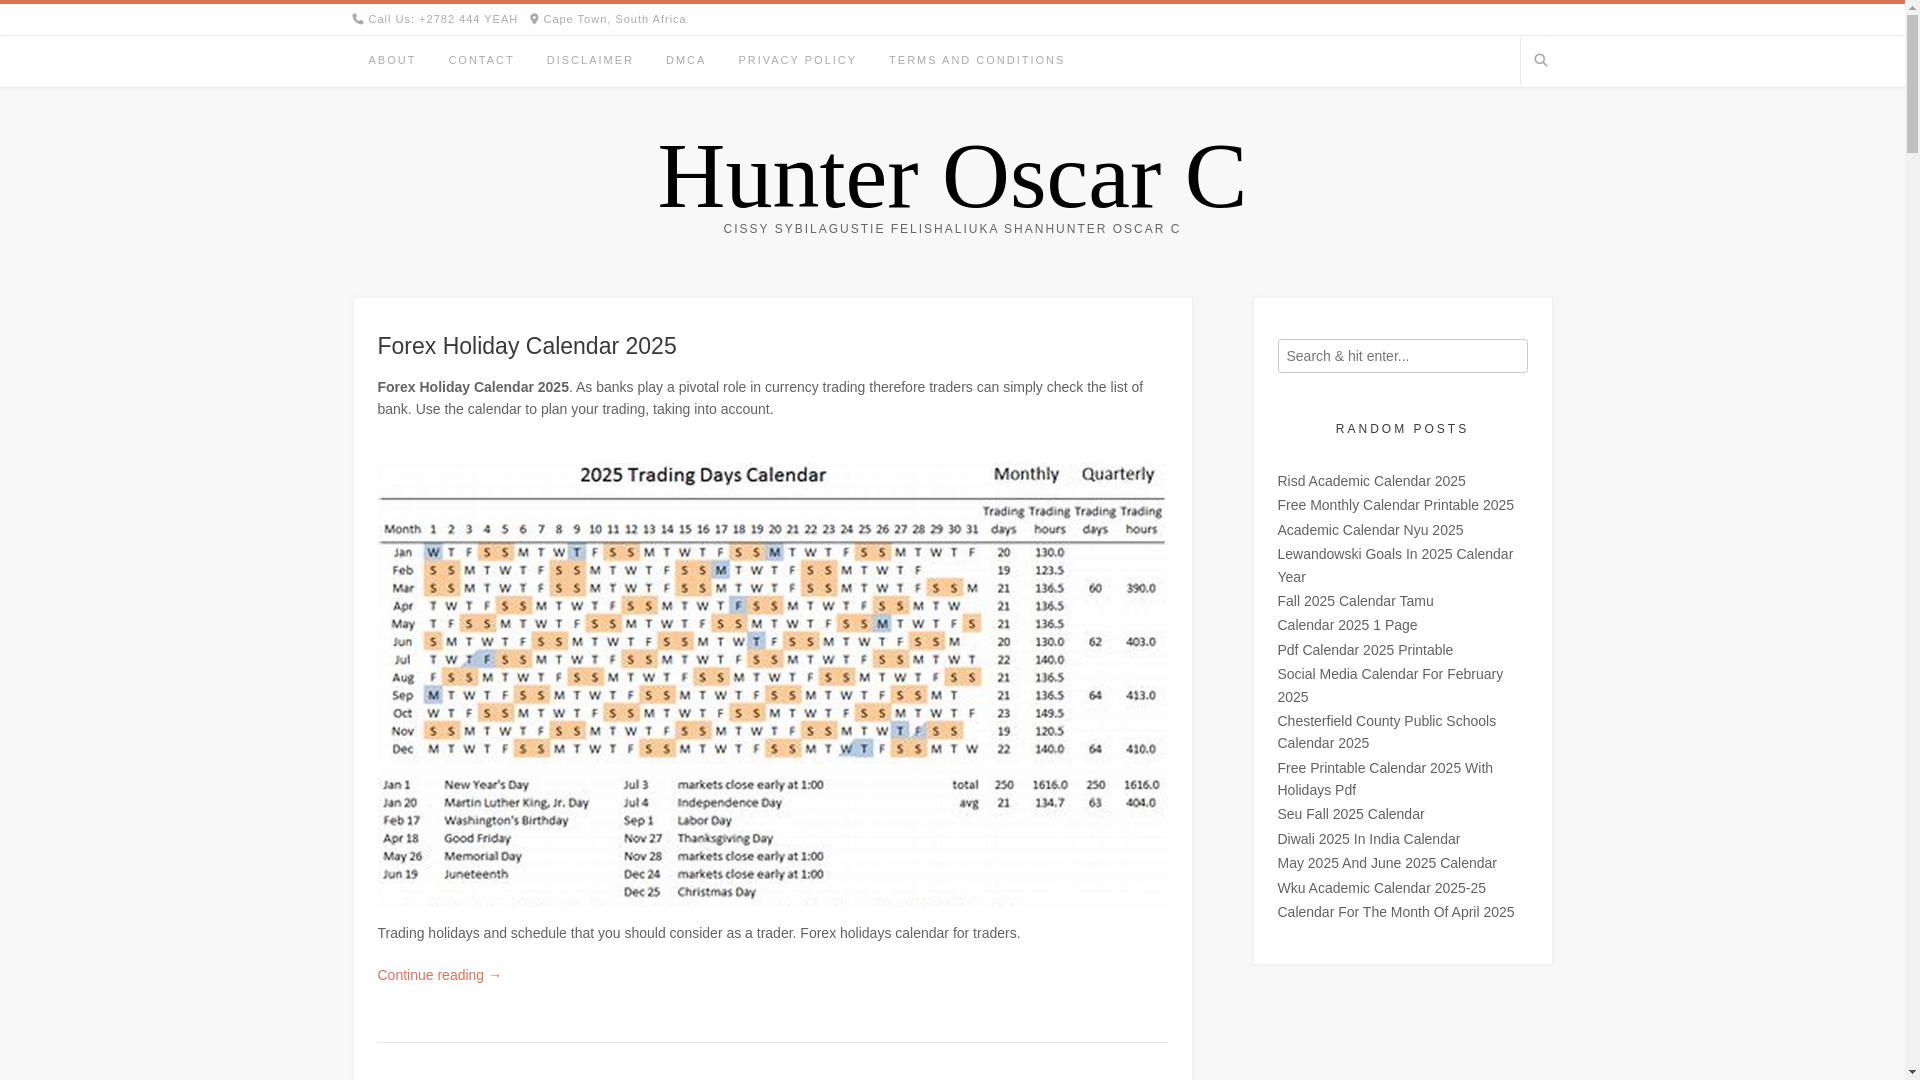1920x1080 pixels.
Task: Open Calendar 2025 1 Page link
Action: 1347,625
